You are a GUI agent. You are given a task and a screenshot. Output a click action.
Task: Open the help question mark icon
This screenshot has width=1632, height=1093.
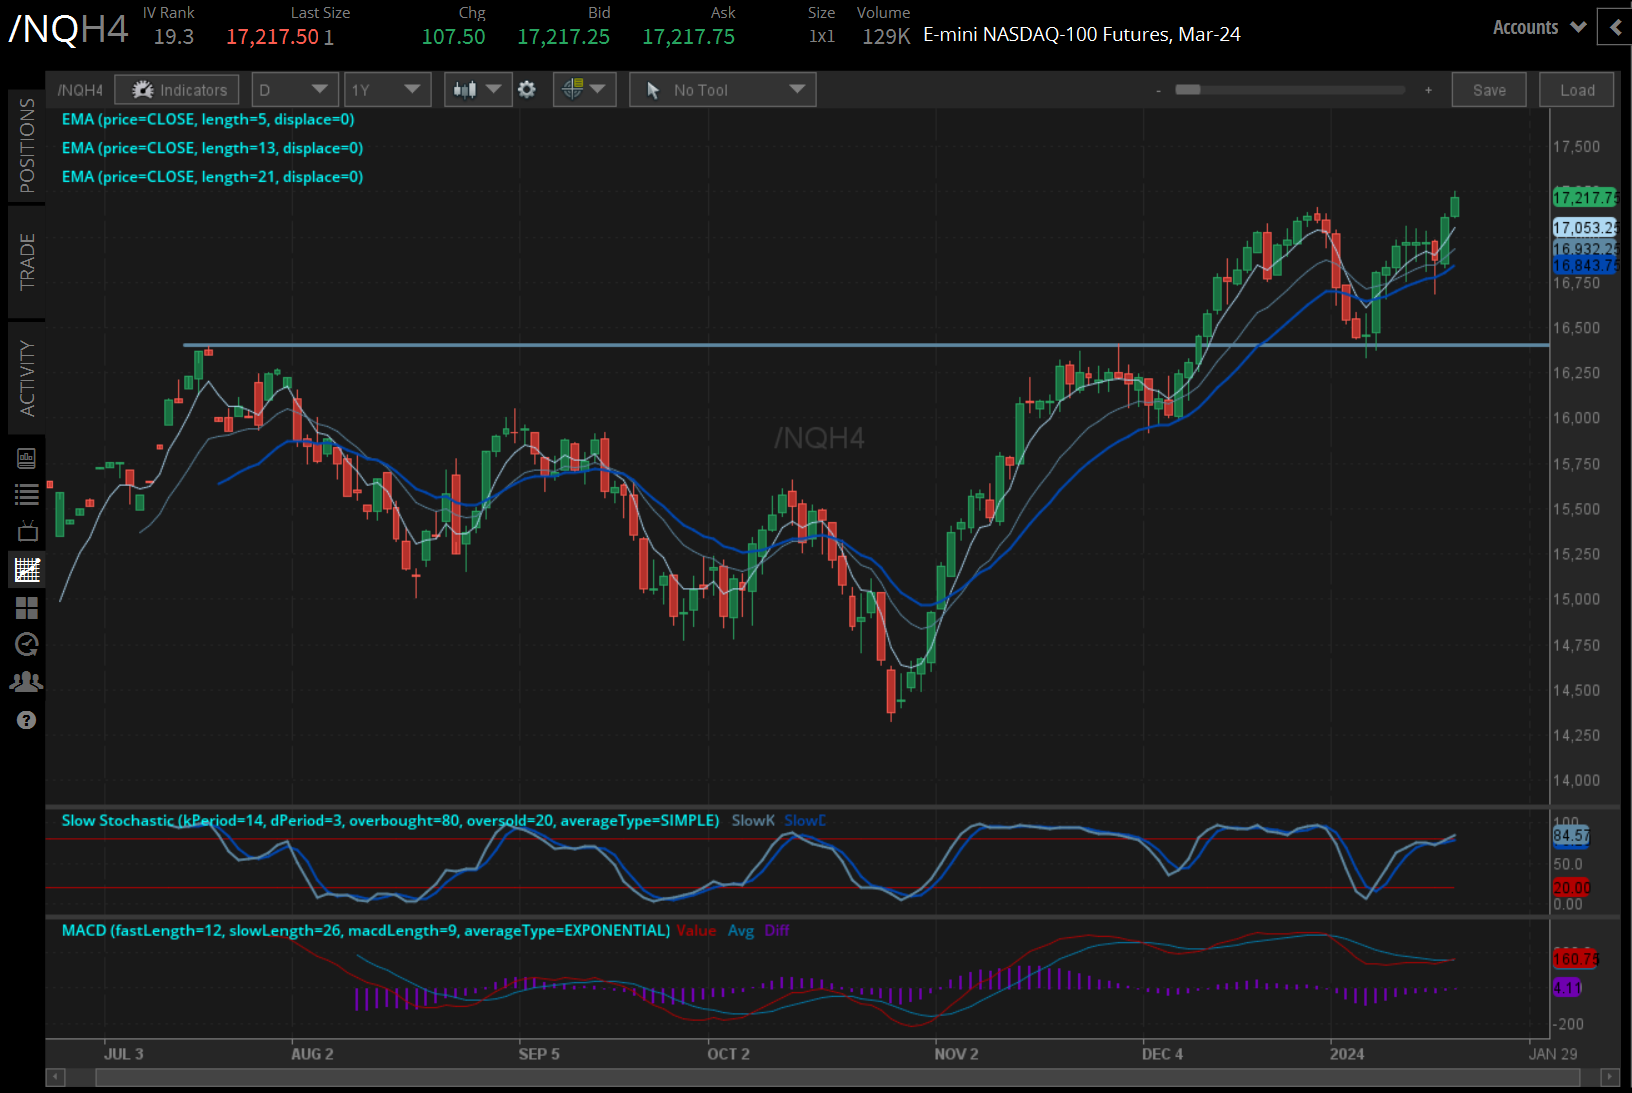click(27, 720)
